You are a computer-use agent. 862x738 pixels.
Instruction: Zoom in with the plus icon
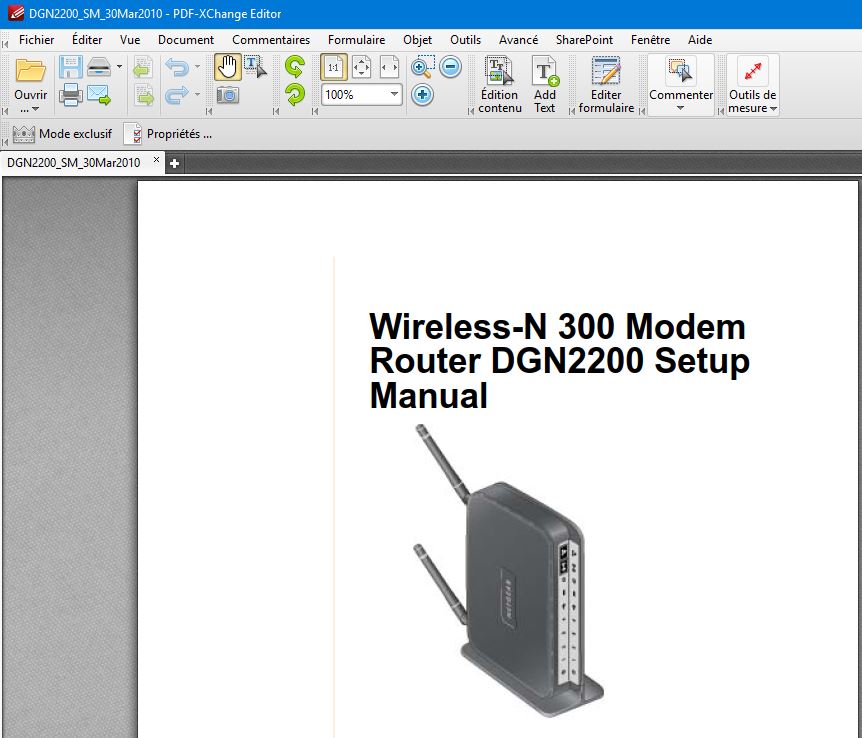422,95
